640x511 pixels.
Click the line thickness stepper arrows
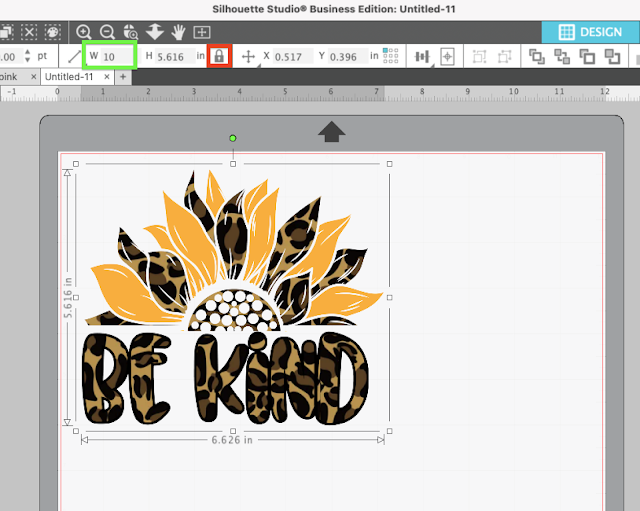tap(27, 56)
